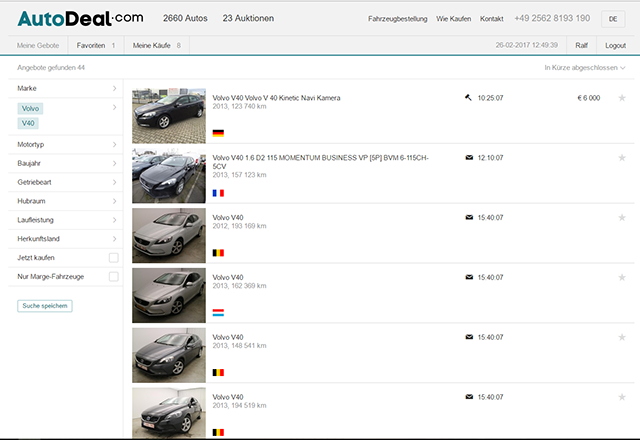The width and height of the screenshot is (640, 440).
Task: Expand the model filter chevron beside Volvo
Action: tap(114, 107)
